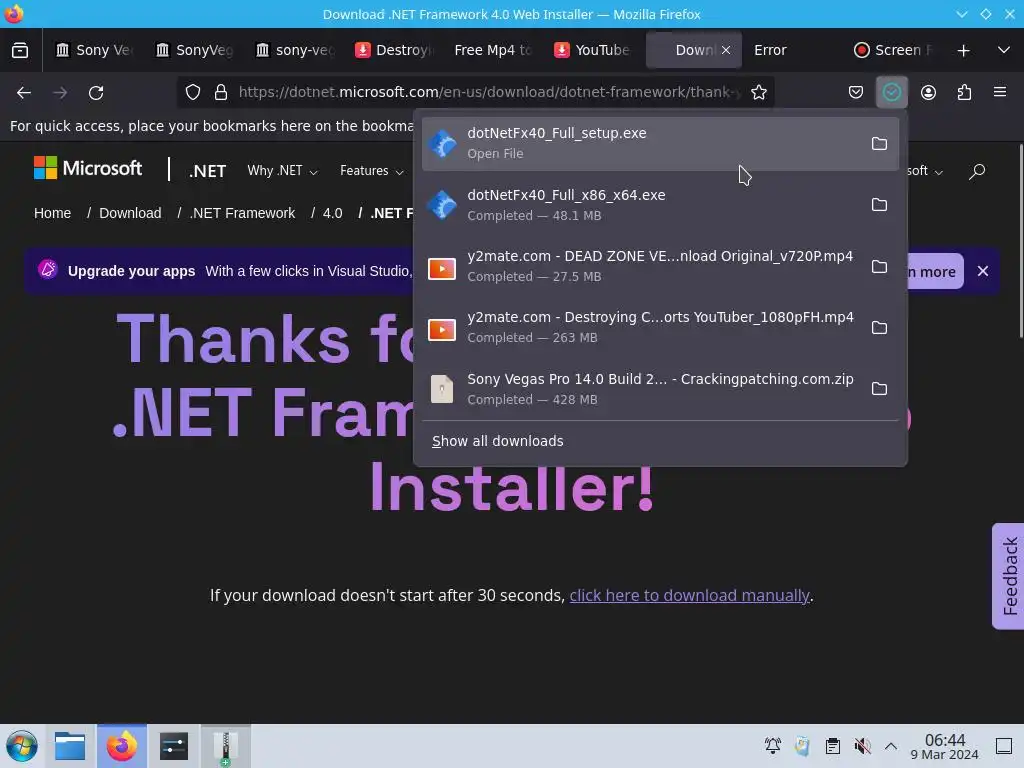
Task: Show Sony Vegas Pro zip in folder
Action: 879,389
